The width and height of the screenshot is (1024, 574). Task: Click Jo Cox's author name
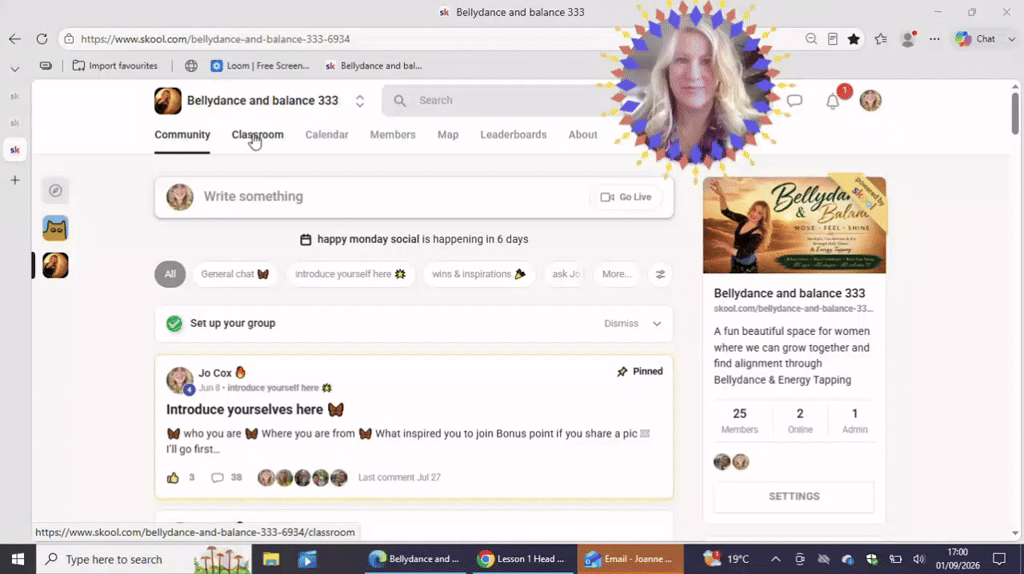click(215, 373)
